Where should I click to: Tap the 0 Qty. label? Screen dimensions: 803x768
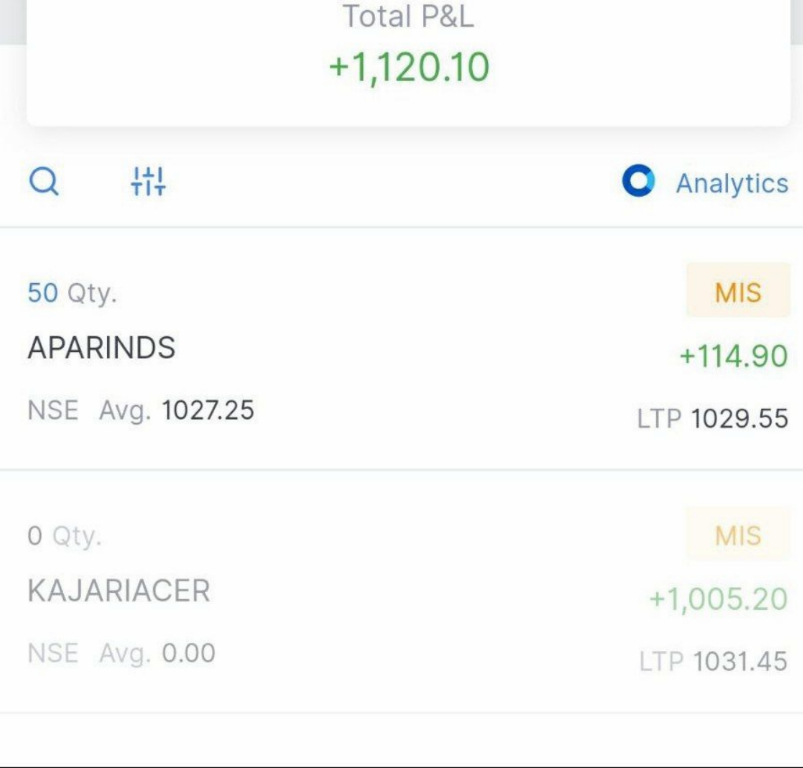coord(64,537)
